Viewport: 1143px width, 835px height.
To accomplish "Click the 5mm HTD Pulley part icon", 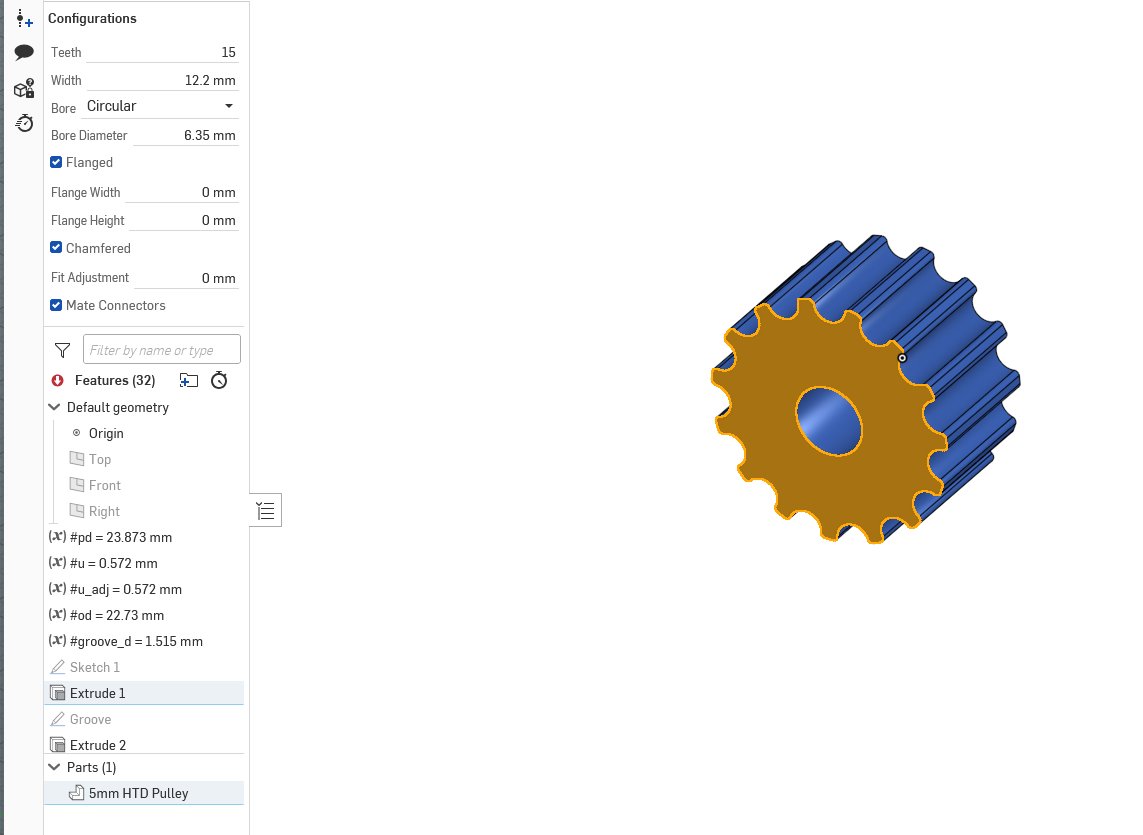I will tap(77, 793).
